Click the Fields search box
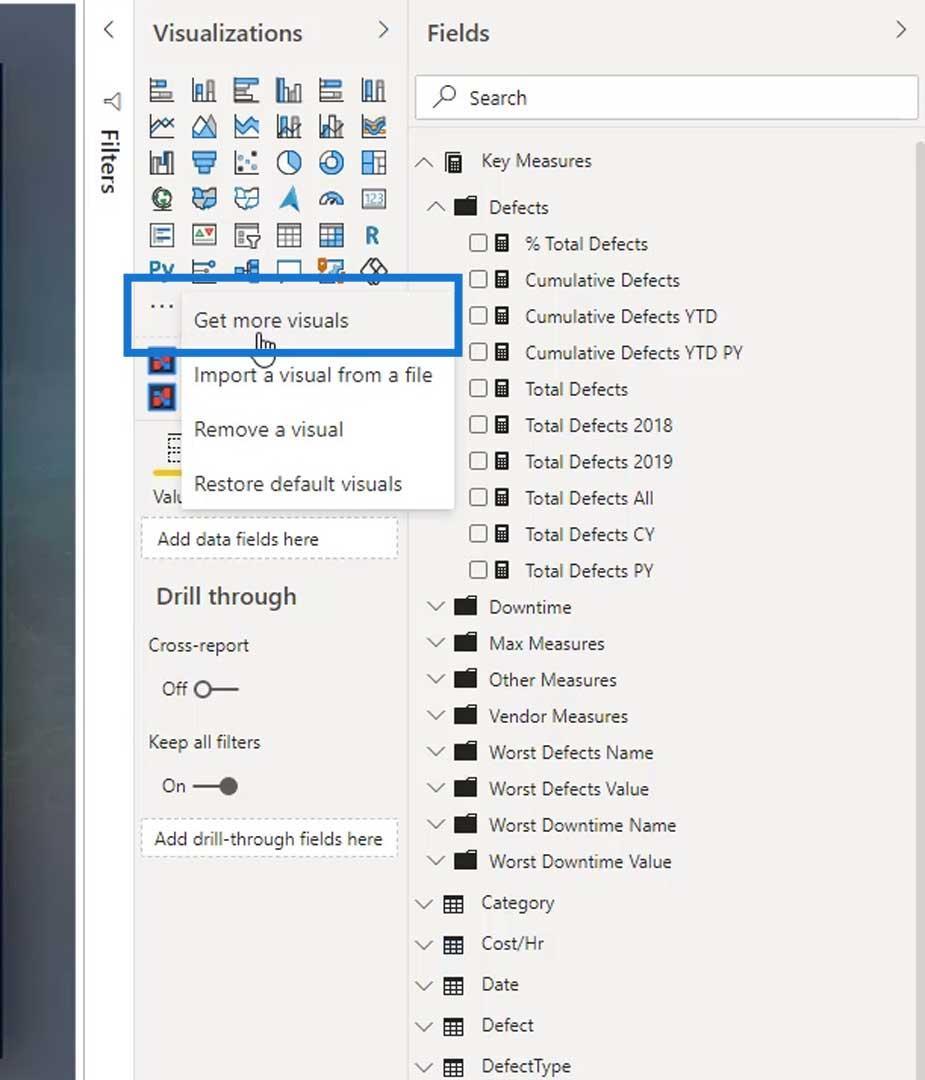This screenshot has height=1080, width=925. [666, 97]
